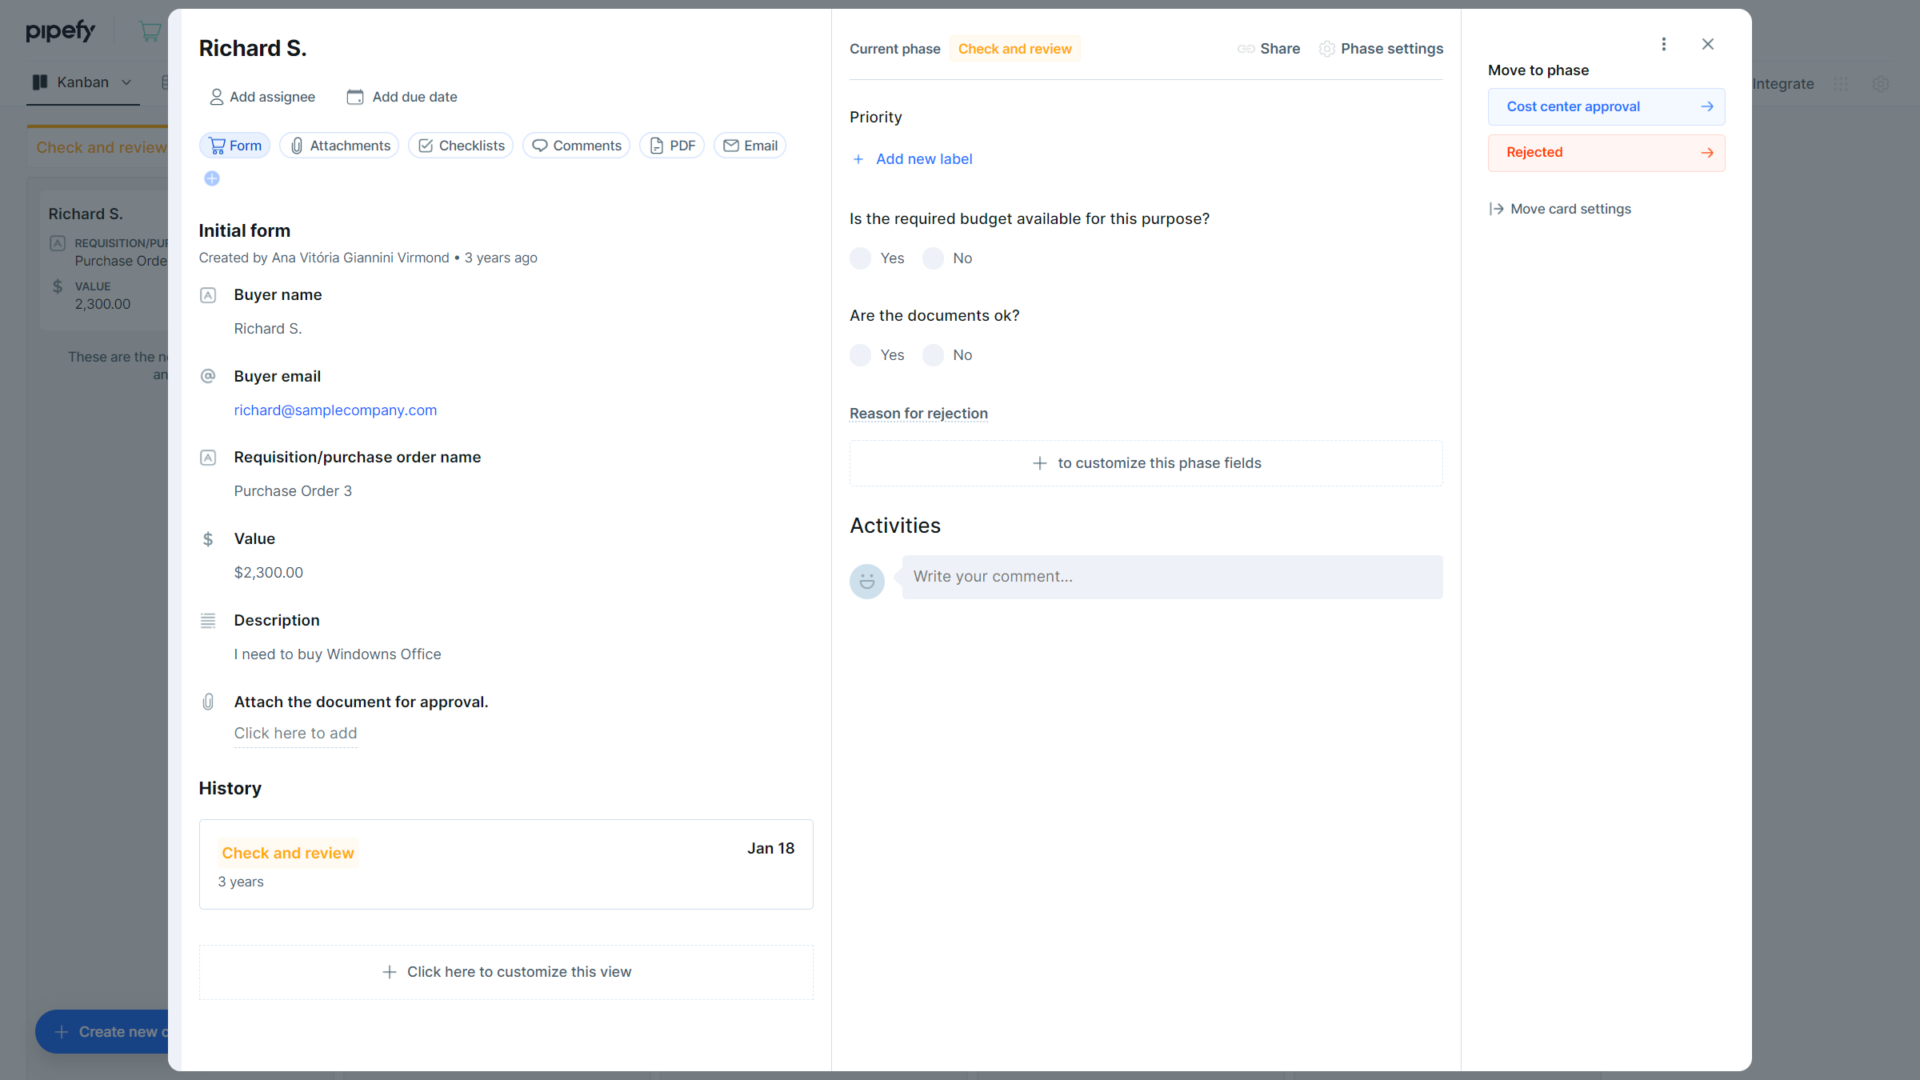Open the Email tab for this card

click(x=749, y=145)
